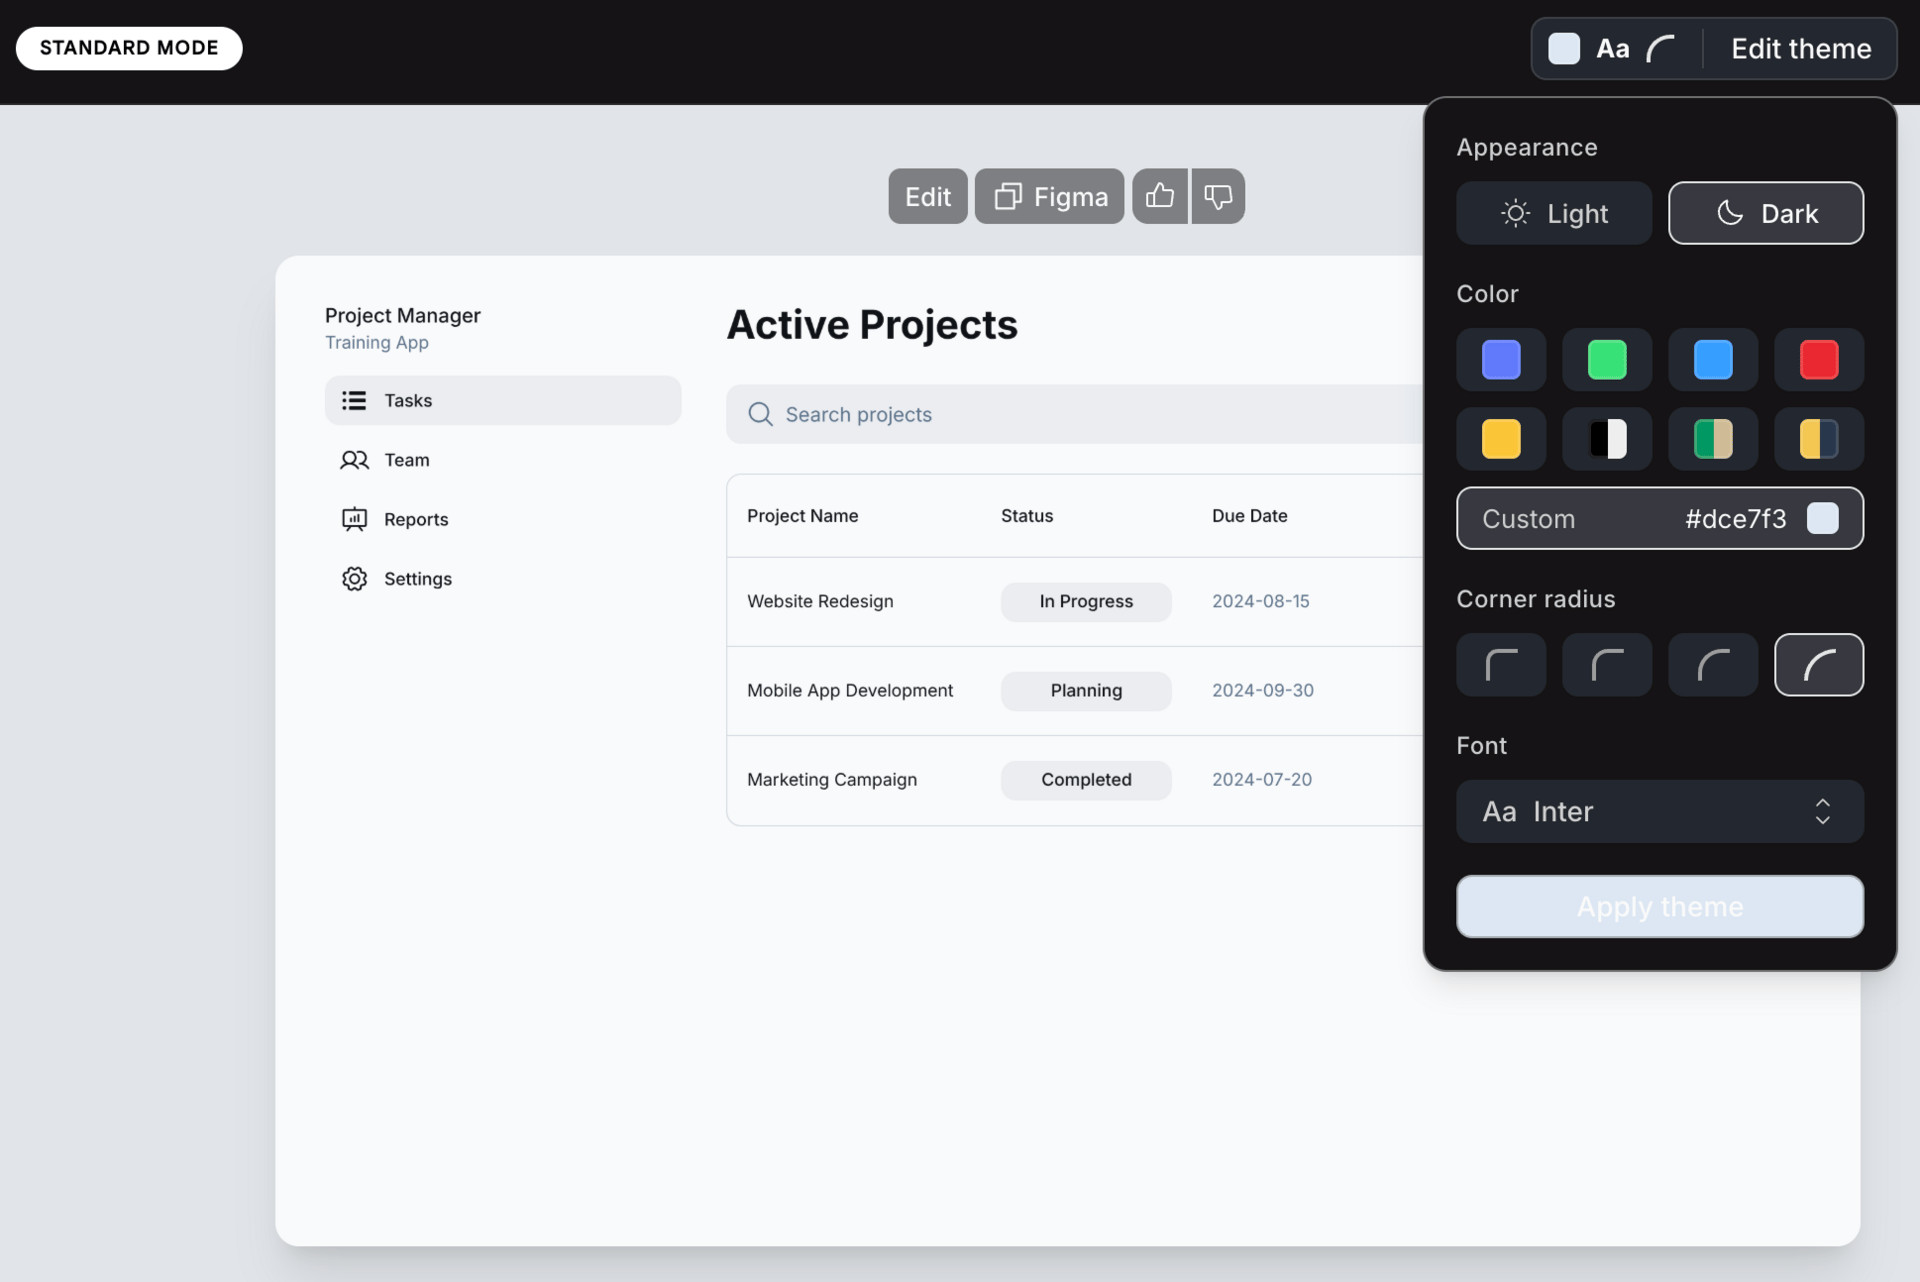Image resolution: width=1920 pixels, height=1282 pixels.
Task: Click the Team people icon in sidebar
Action: click(x=354, y=460)
